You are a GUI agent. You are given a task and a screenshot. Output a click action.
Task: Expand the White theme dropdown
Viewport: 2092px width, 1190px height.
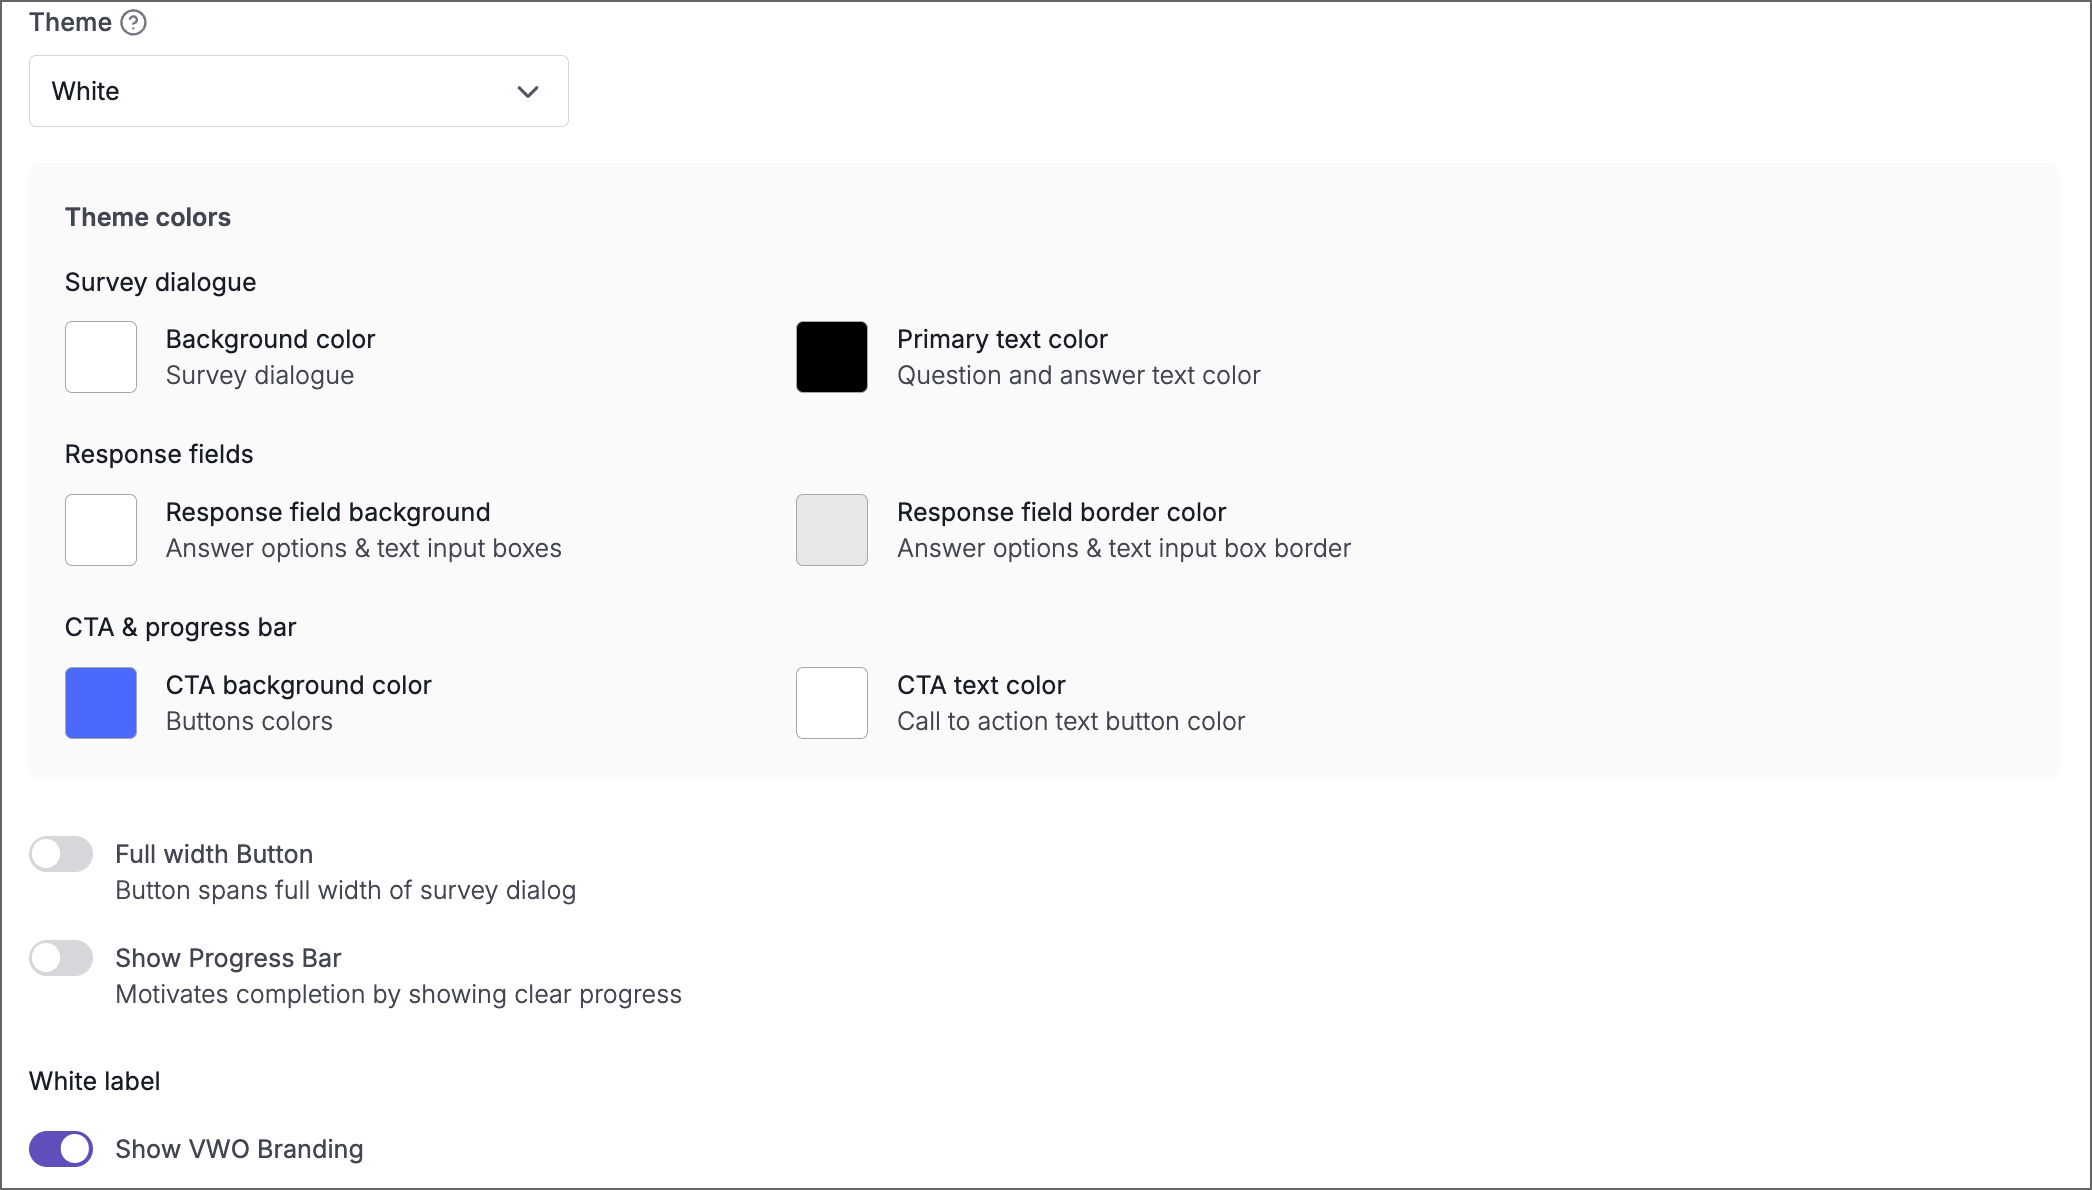pos(298,91)
